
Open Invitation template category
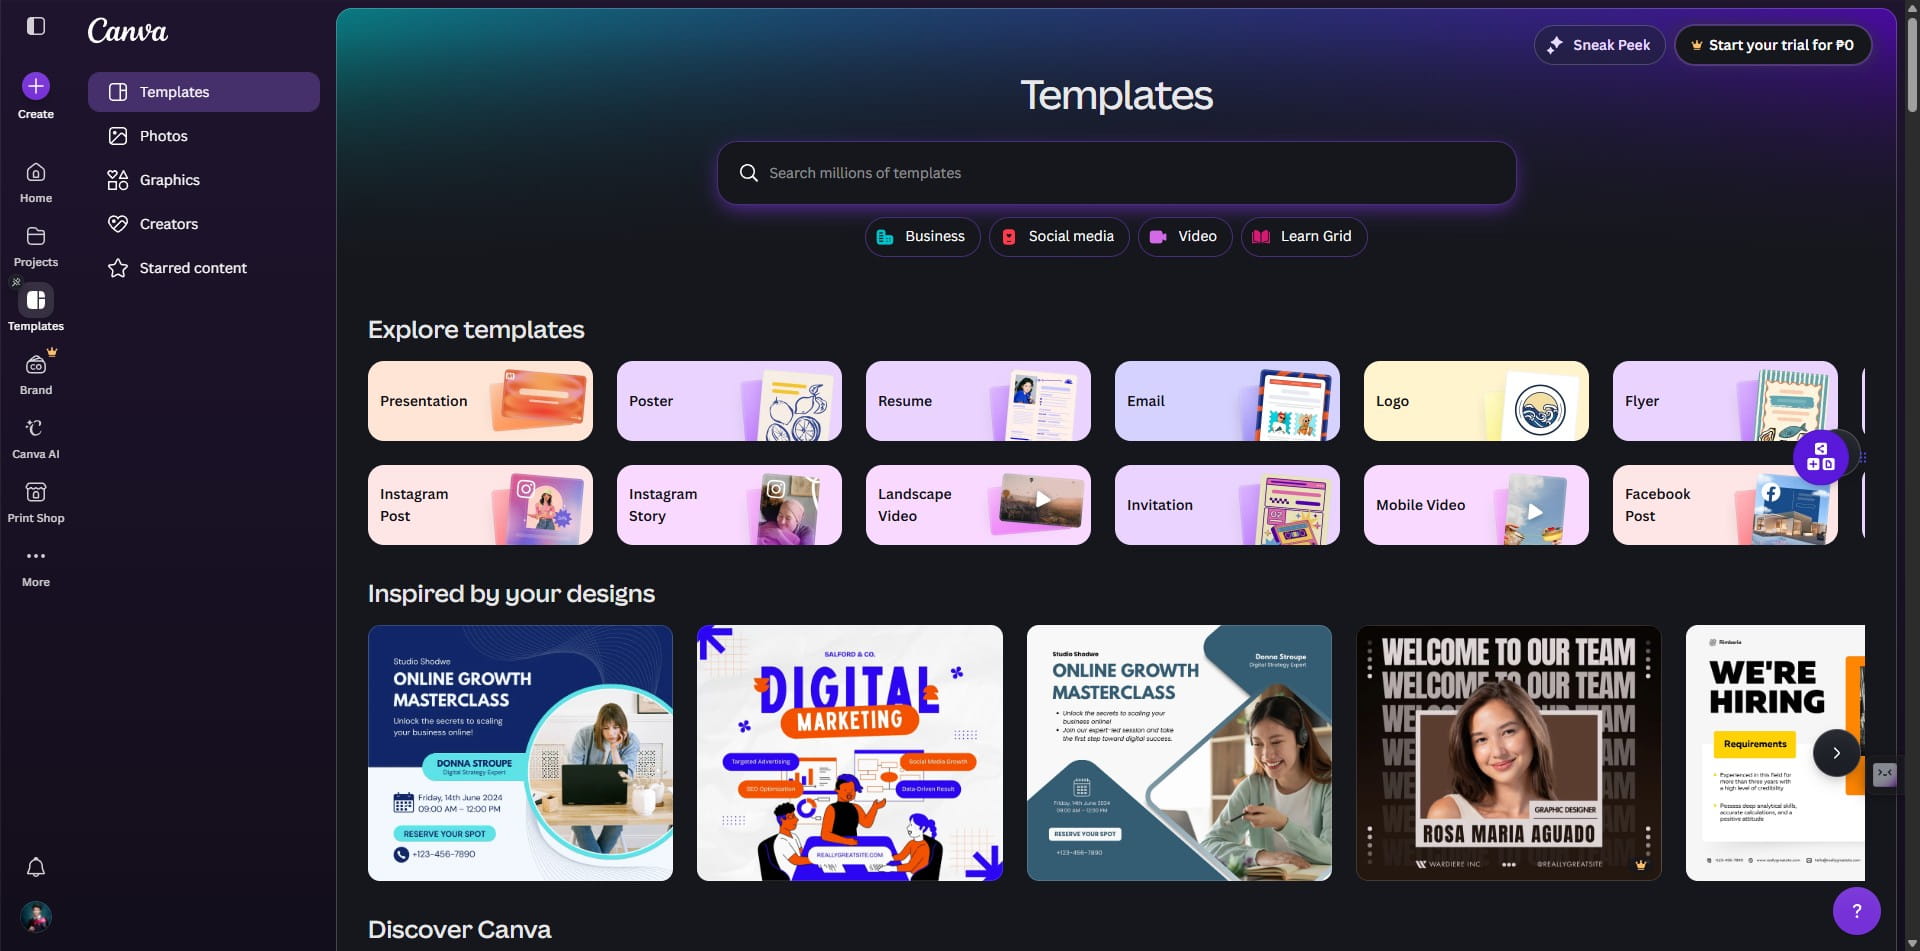tap(1227, 505)
